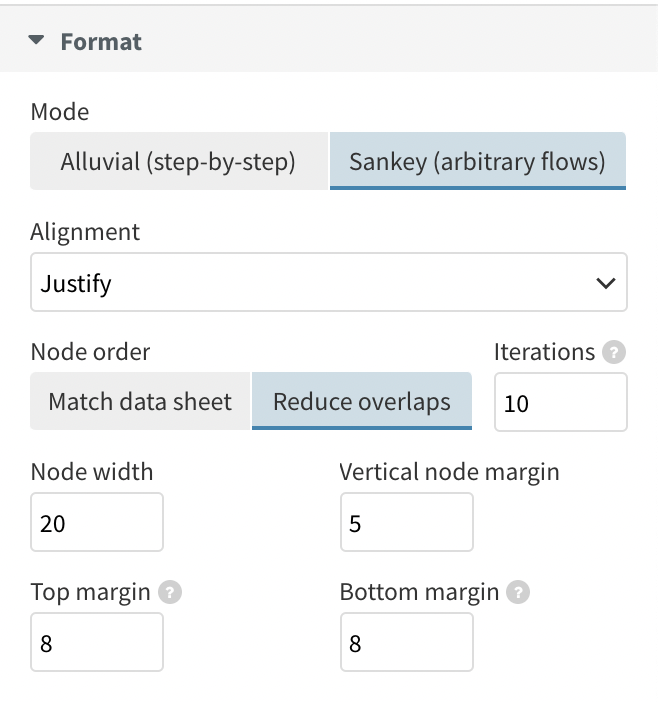The height and width of the screenshot is (702, 658).
Task: Open the Iterations help icon
Action: pyautogui.click(x=614, y=352)
